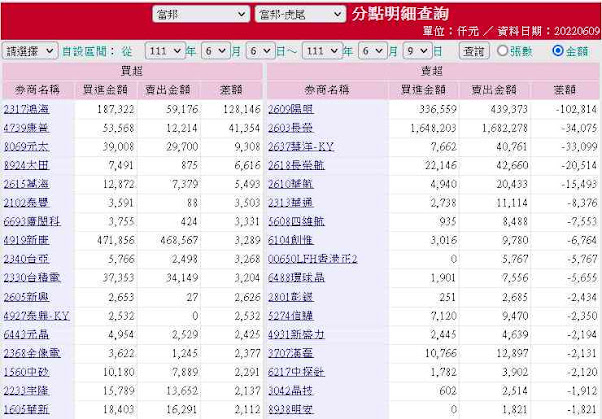Open the 6443元晶 stock link
The image size is (602, 419).
(26, 334)
